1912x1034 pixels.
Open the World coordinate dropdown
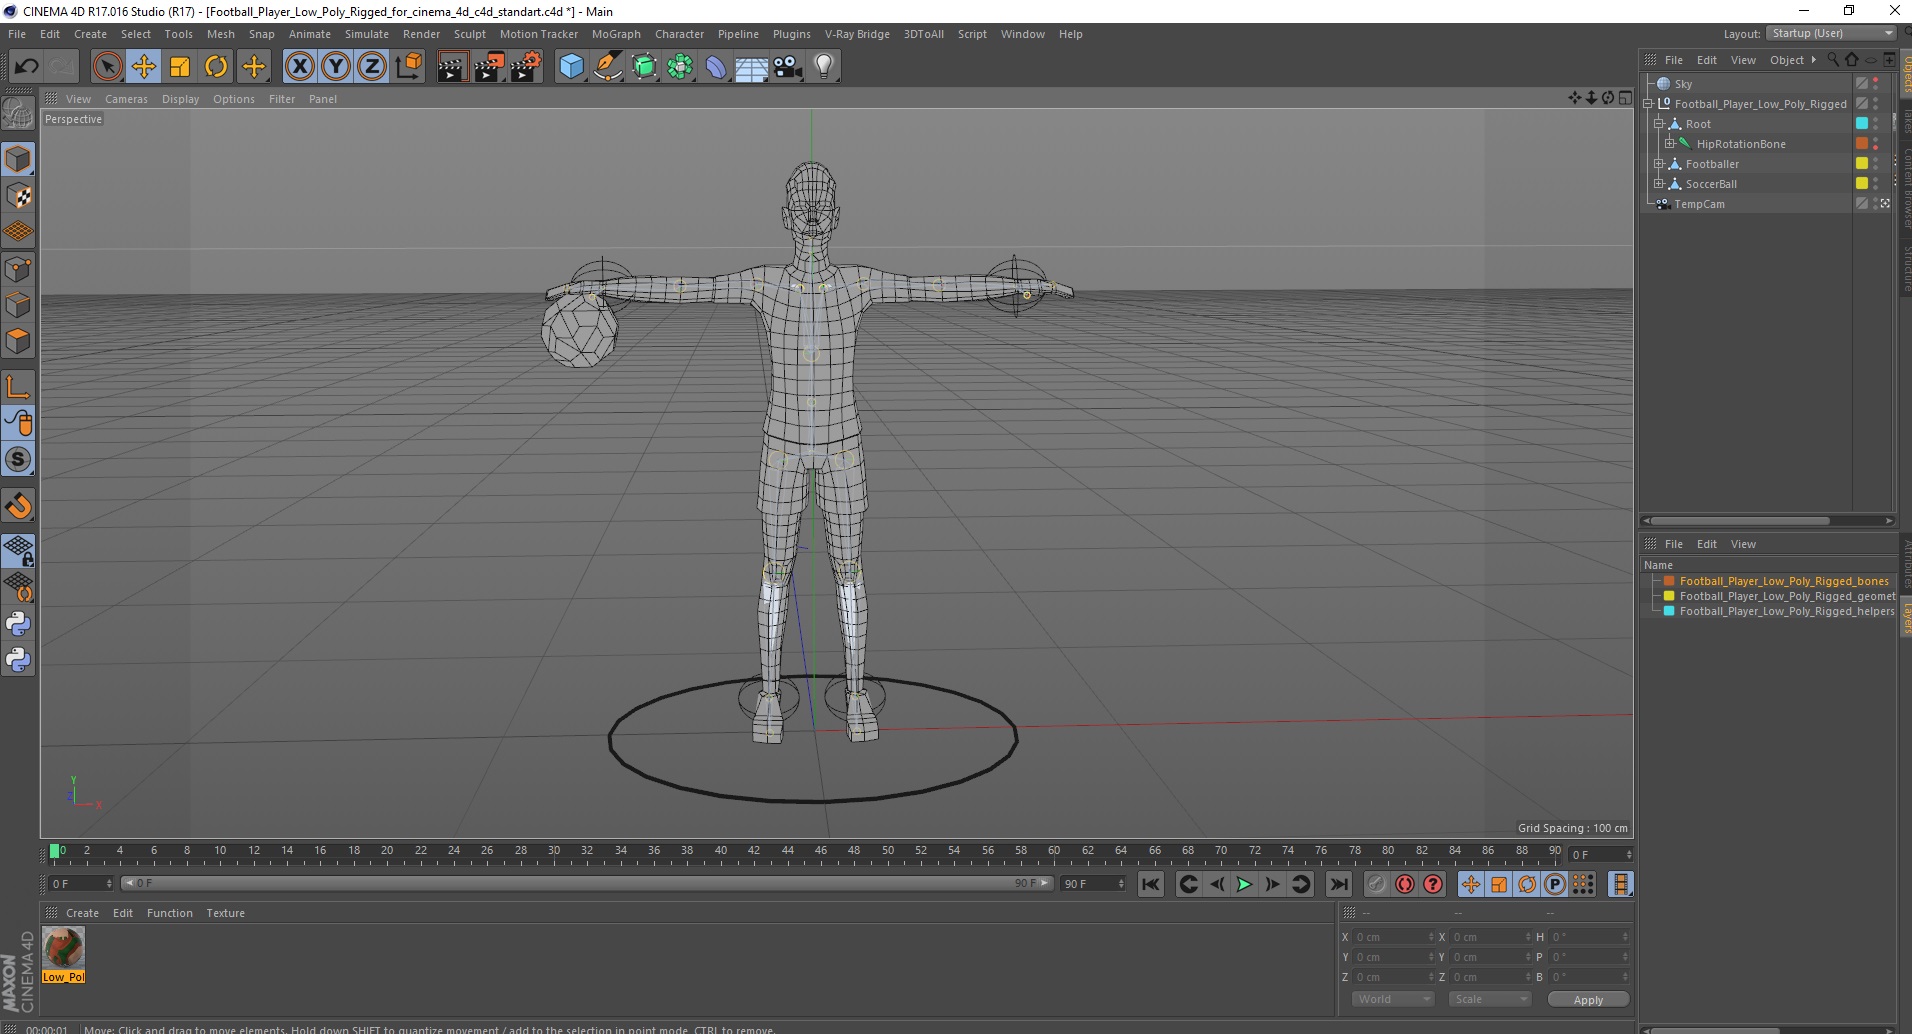[x=1394, y=999]
